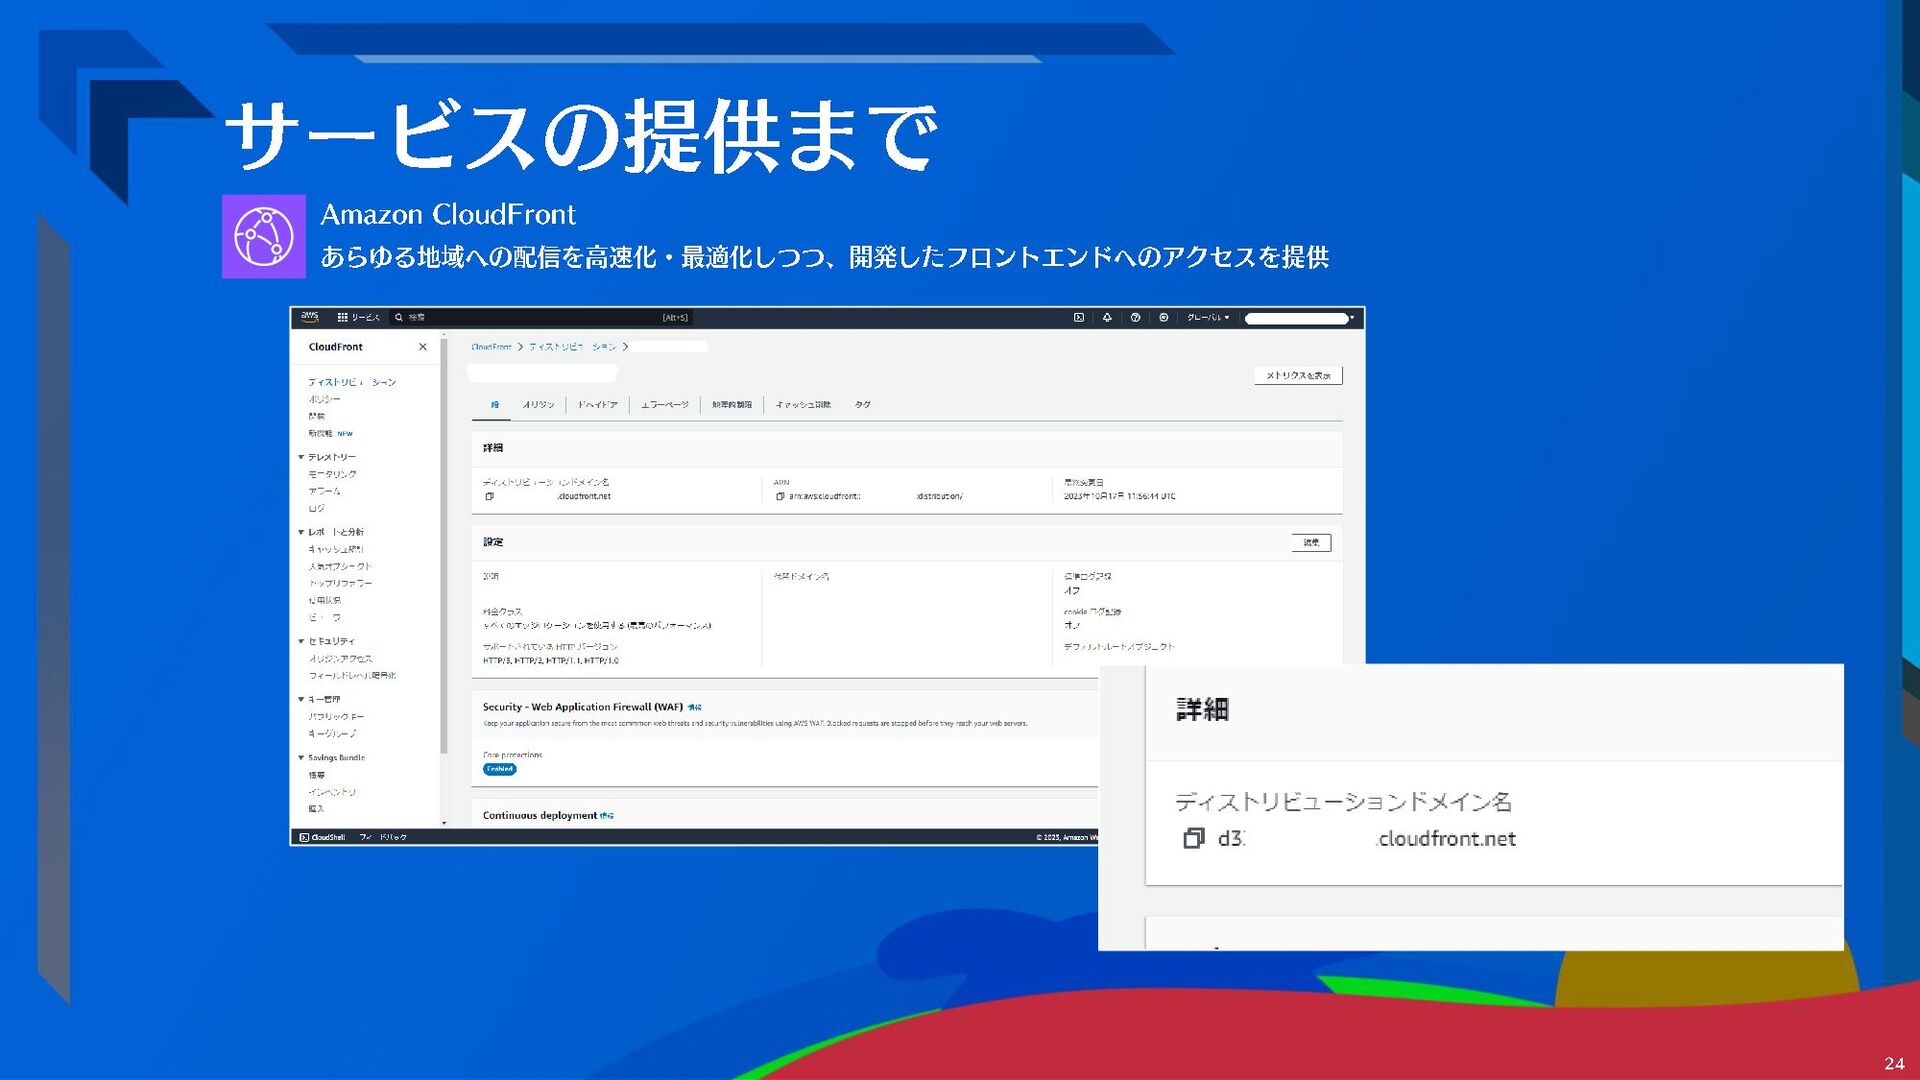Close the CloudFront sidebar with X
This screenshot has width=1920, height=1080.
coord(423,347)
